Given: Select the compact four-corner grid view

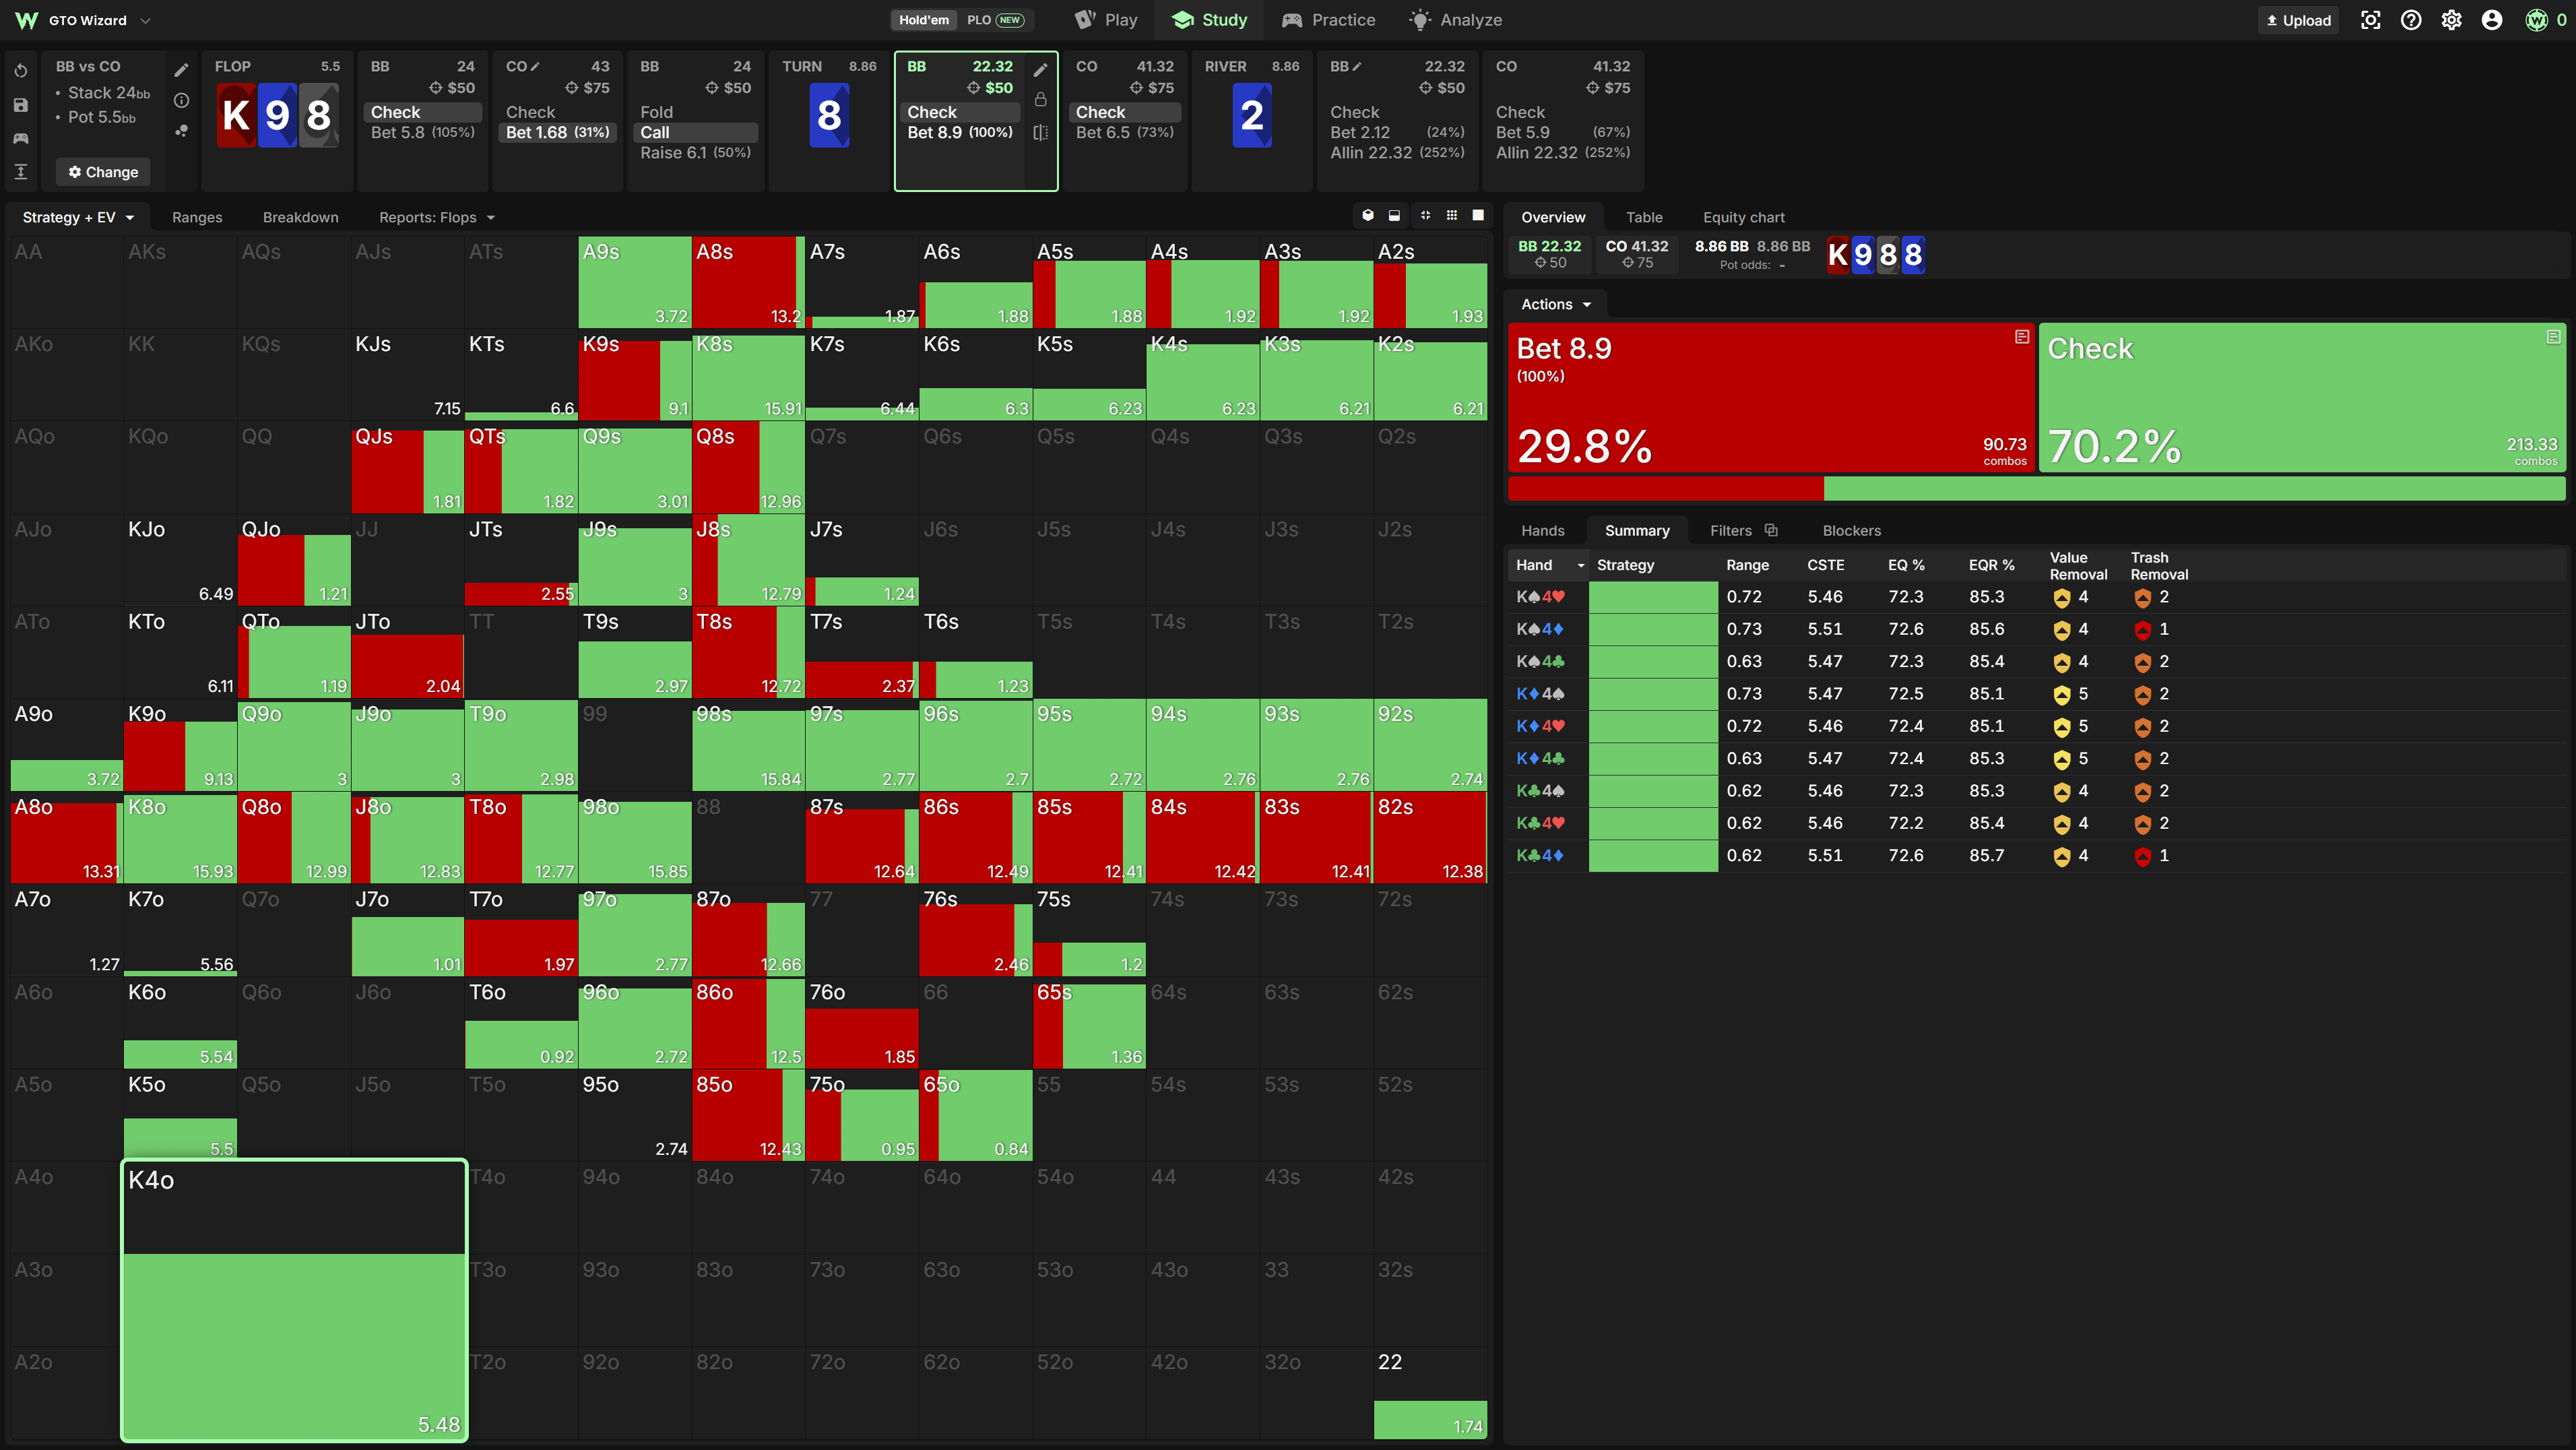Looking at the screenshot, I should point(1425,215).
